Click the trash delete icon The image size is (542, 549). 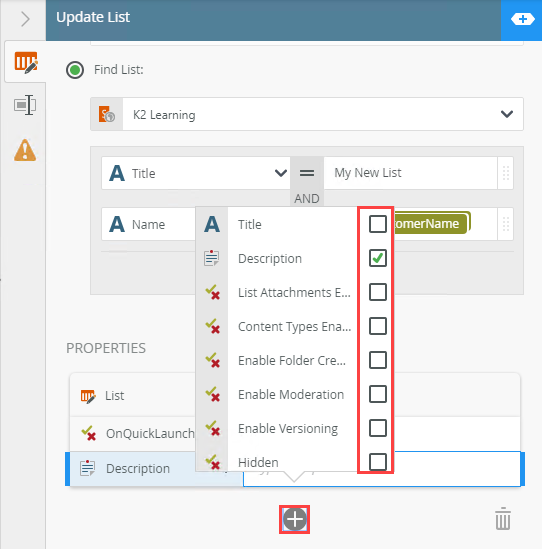(x=503, y=519)
